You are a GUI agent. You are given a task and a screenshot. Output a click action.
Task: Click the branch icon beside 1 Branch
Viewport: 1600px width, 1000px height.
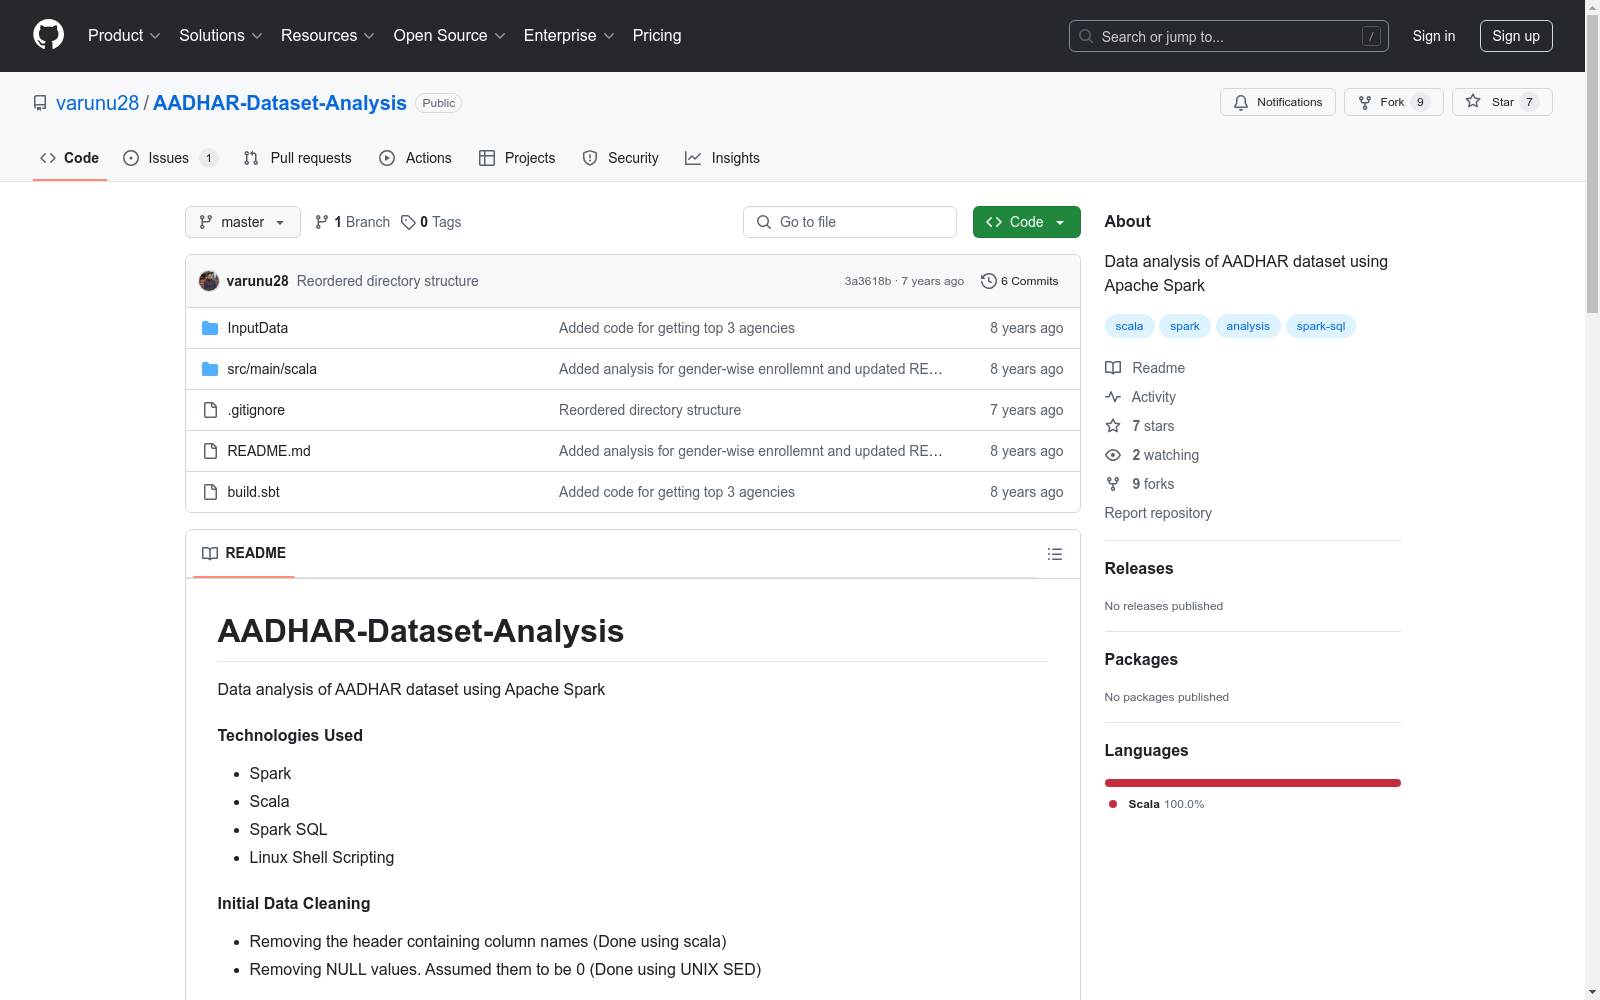[322, 222]
